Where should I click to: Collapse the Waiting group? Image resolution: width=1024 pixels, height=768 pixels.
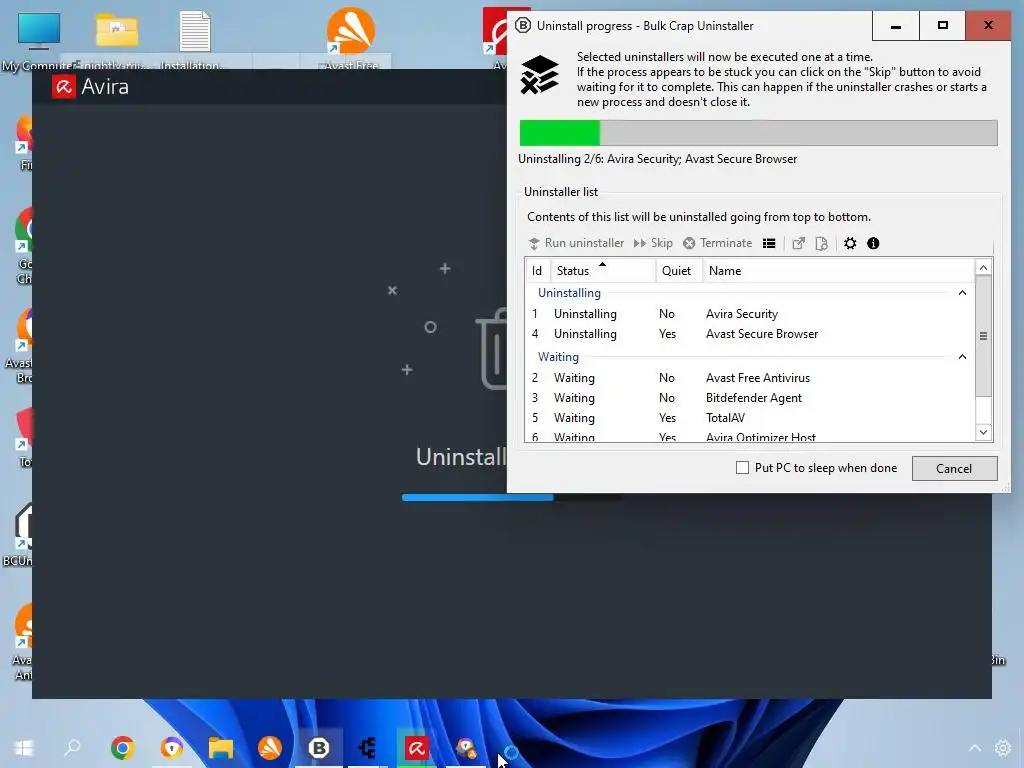[962, 357]
